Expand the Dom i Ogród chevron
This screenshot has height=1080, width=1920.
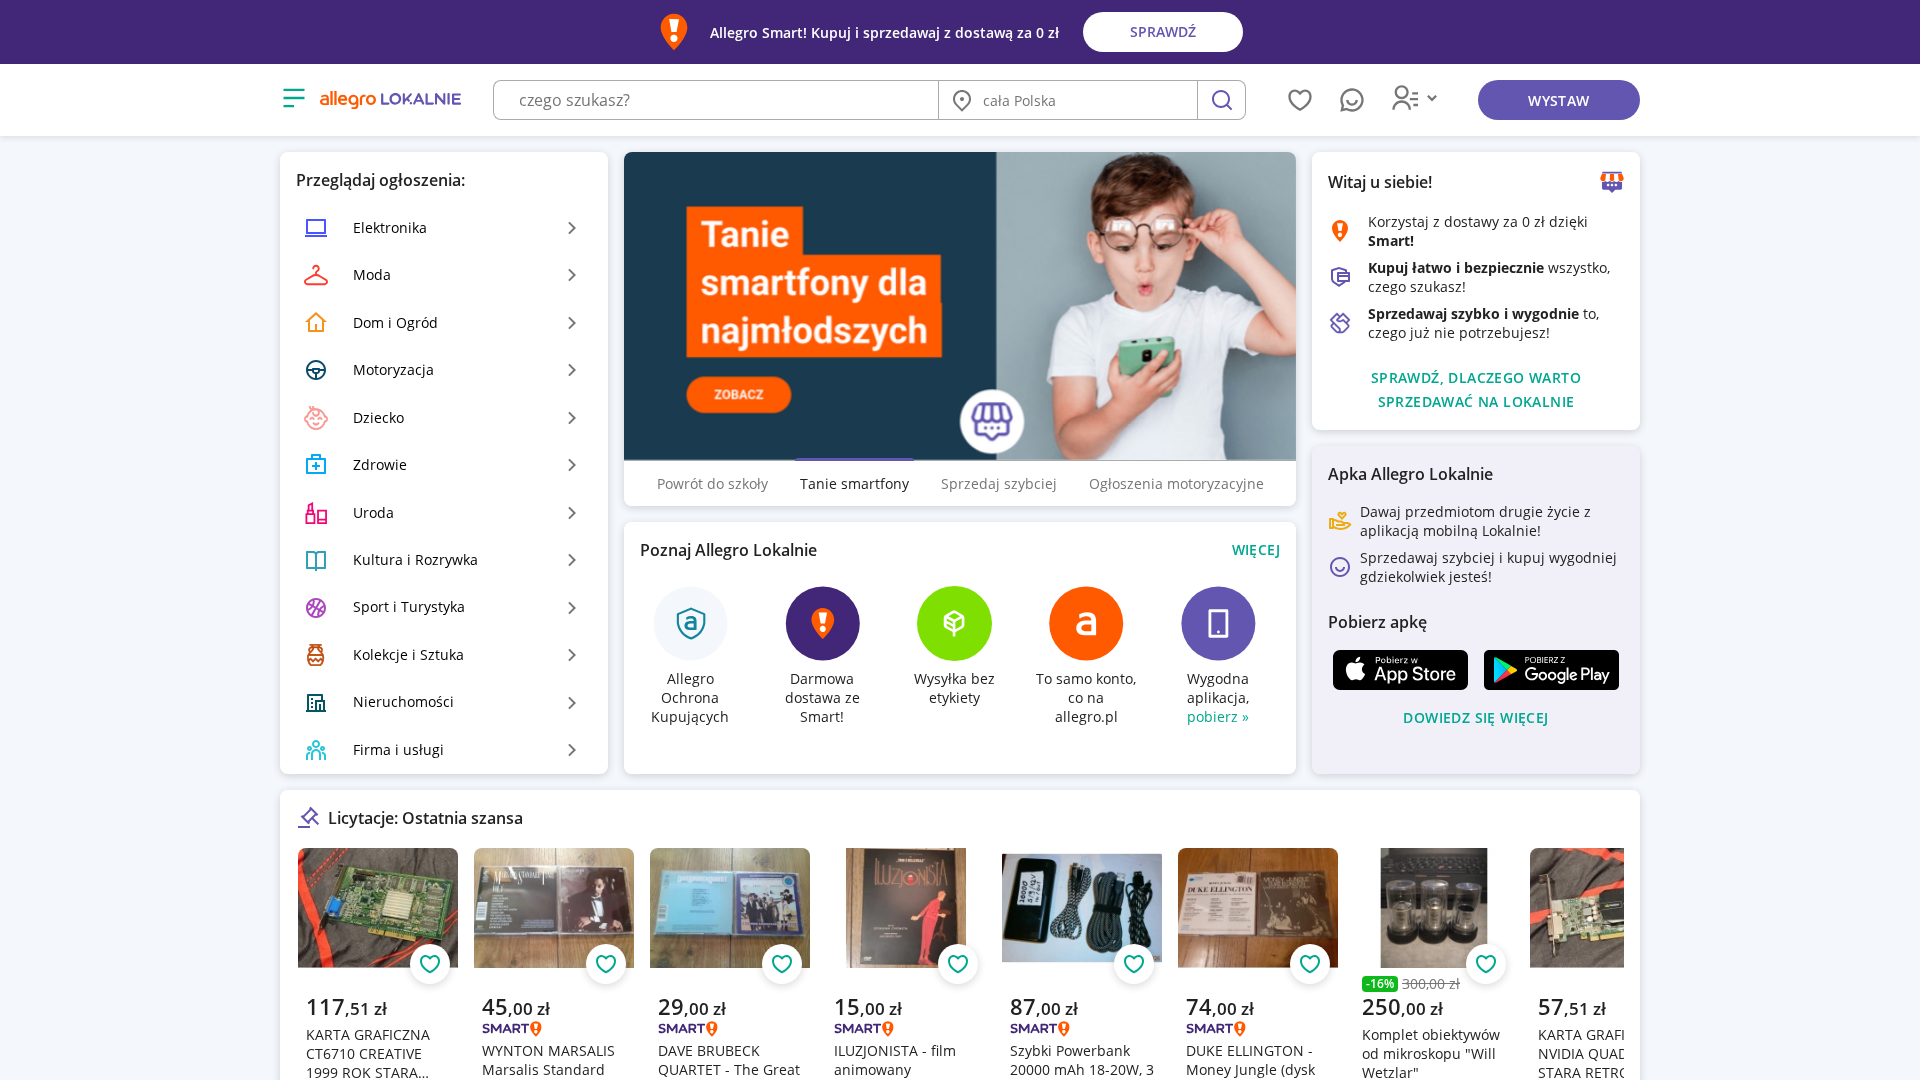click(572, 323)
